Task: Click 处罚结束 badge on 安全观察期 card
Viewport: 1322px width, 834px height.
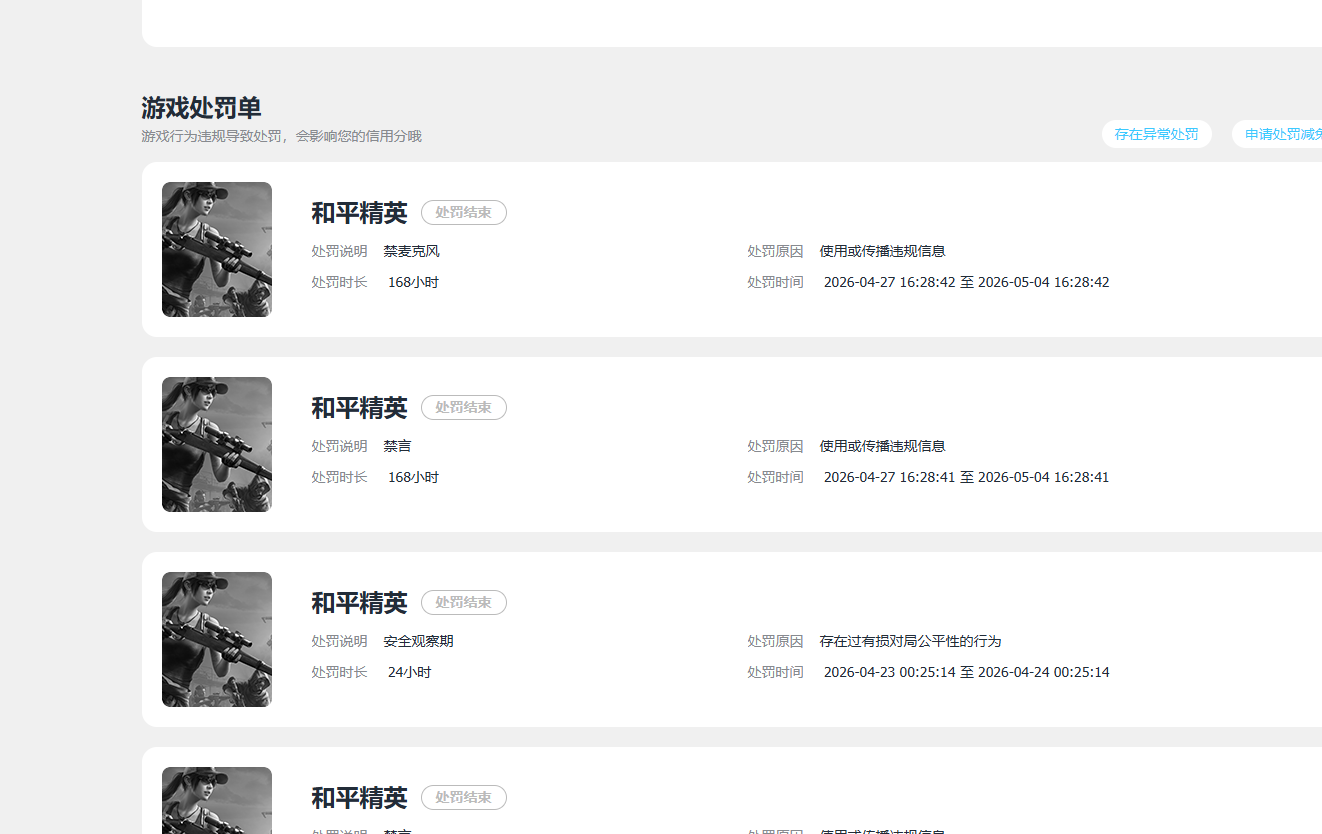Action: click(x=464, y=602)
